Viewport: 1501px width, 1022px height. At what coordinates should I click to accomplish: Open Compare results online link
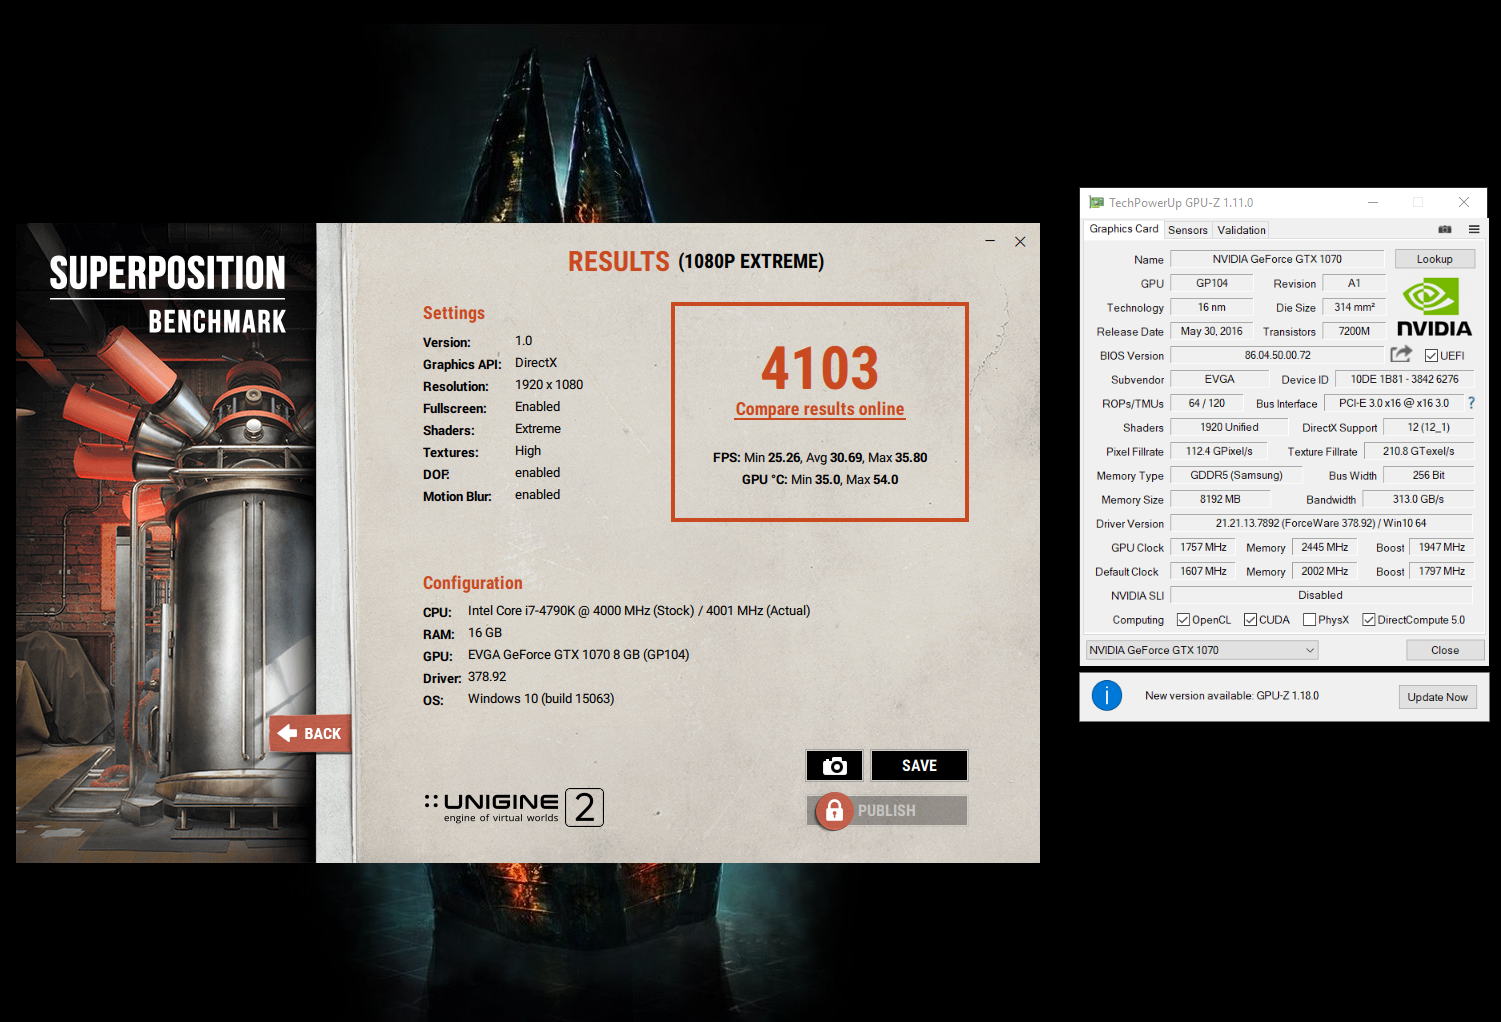point(820,409)
